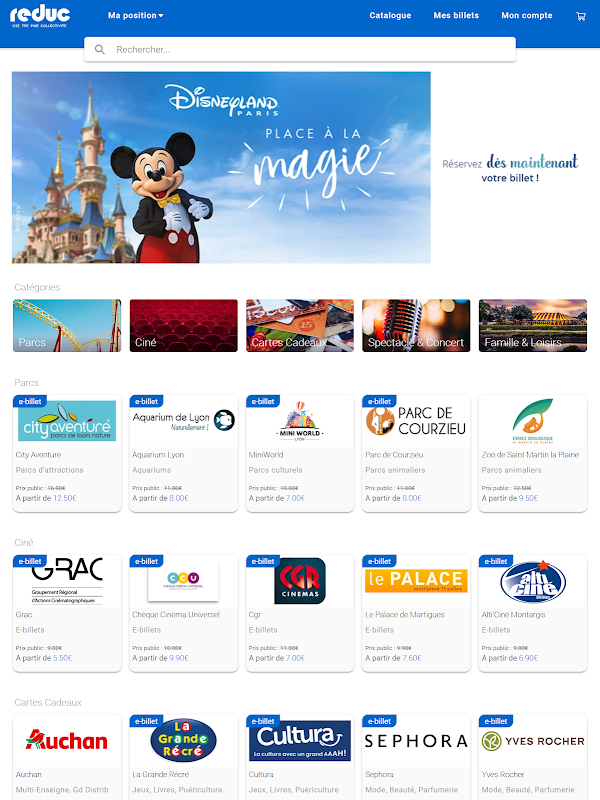Viewport: 600px width, 800px height.
Task: Open the shopping cart icon
Action: [x=581, y=16]
